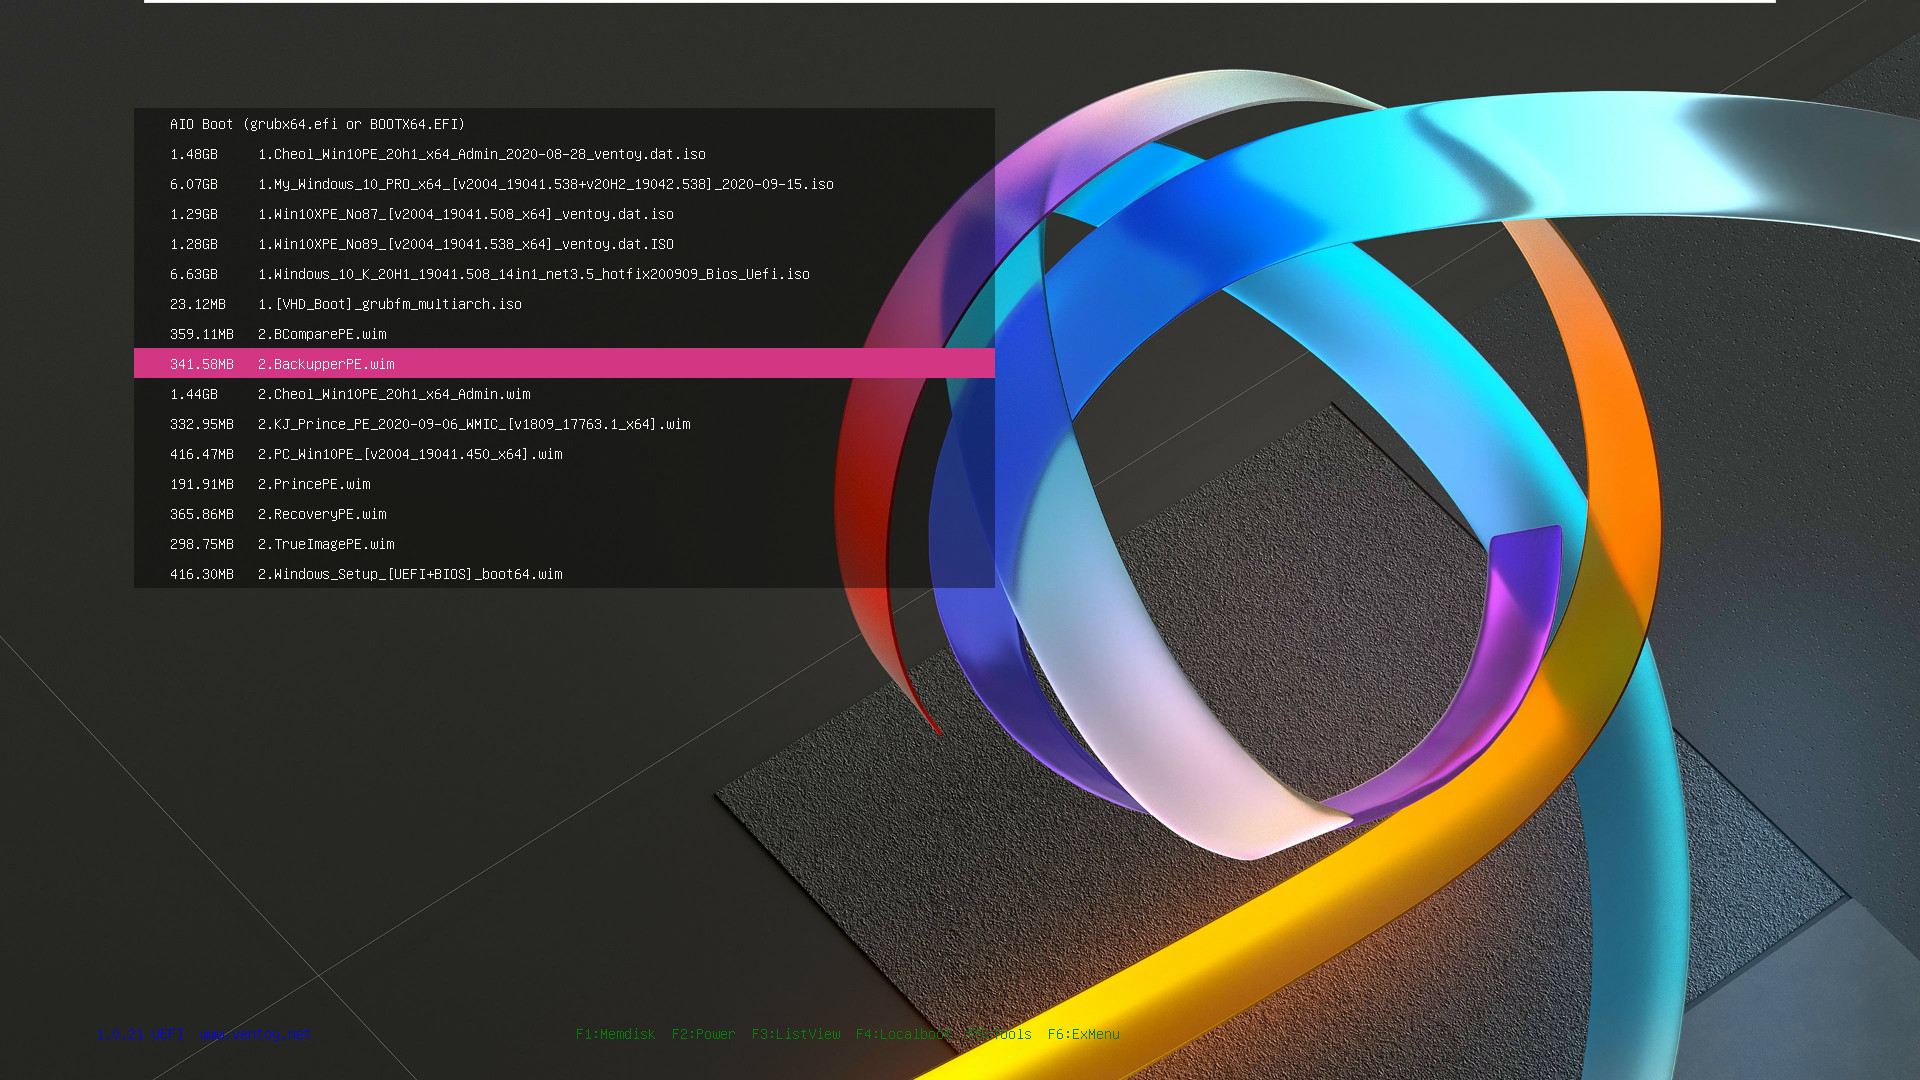Select 1.Cheol_Win10PE_20h1_x64_Admin ventoy.dat.iso entry

click(564, 154)
